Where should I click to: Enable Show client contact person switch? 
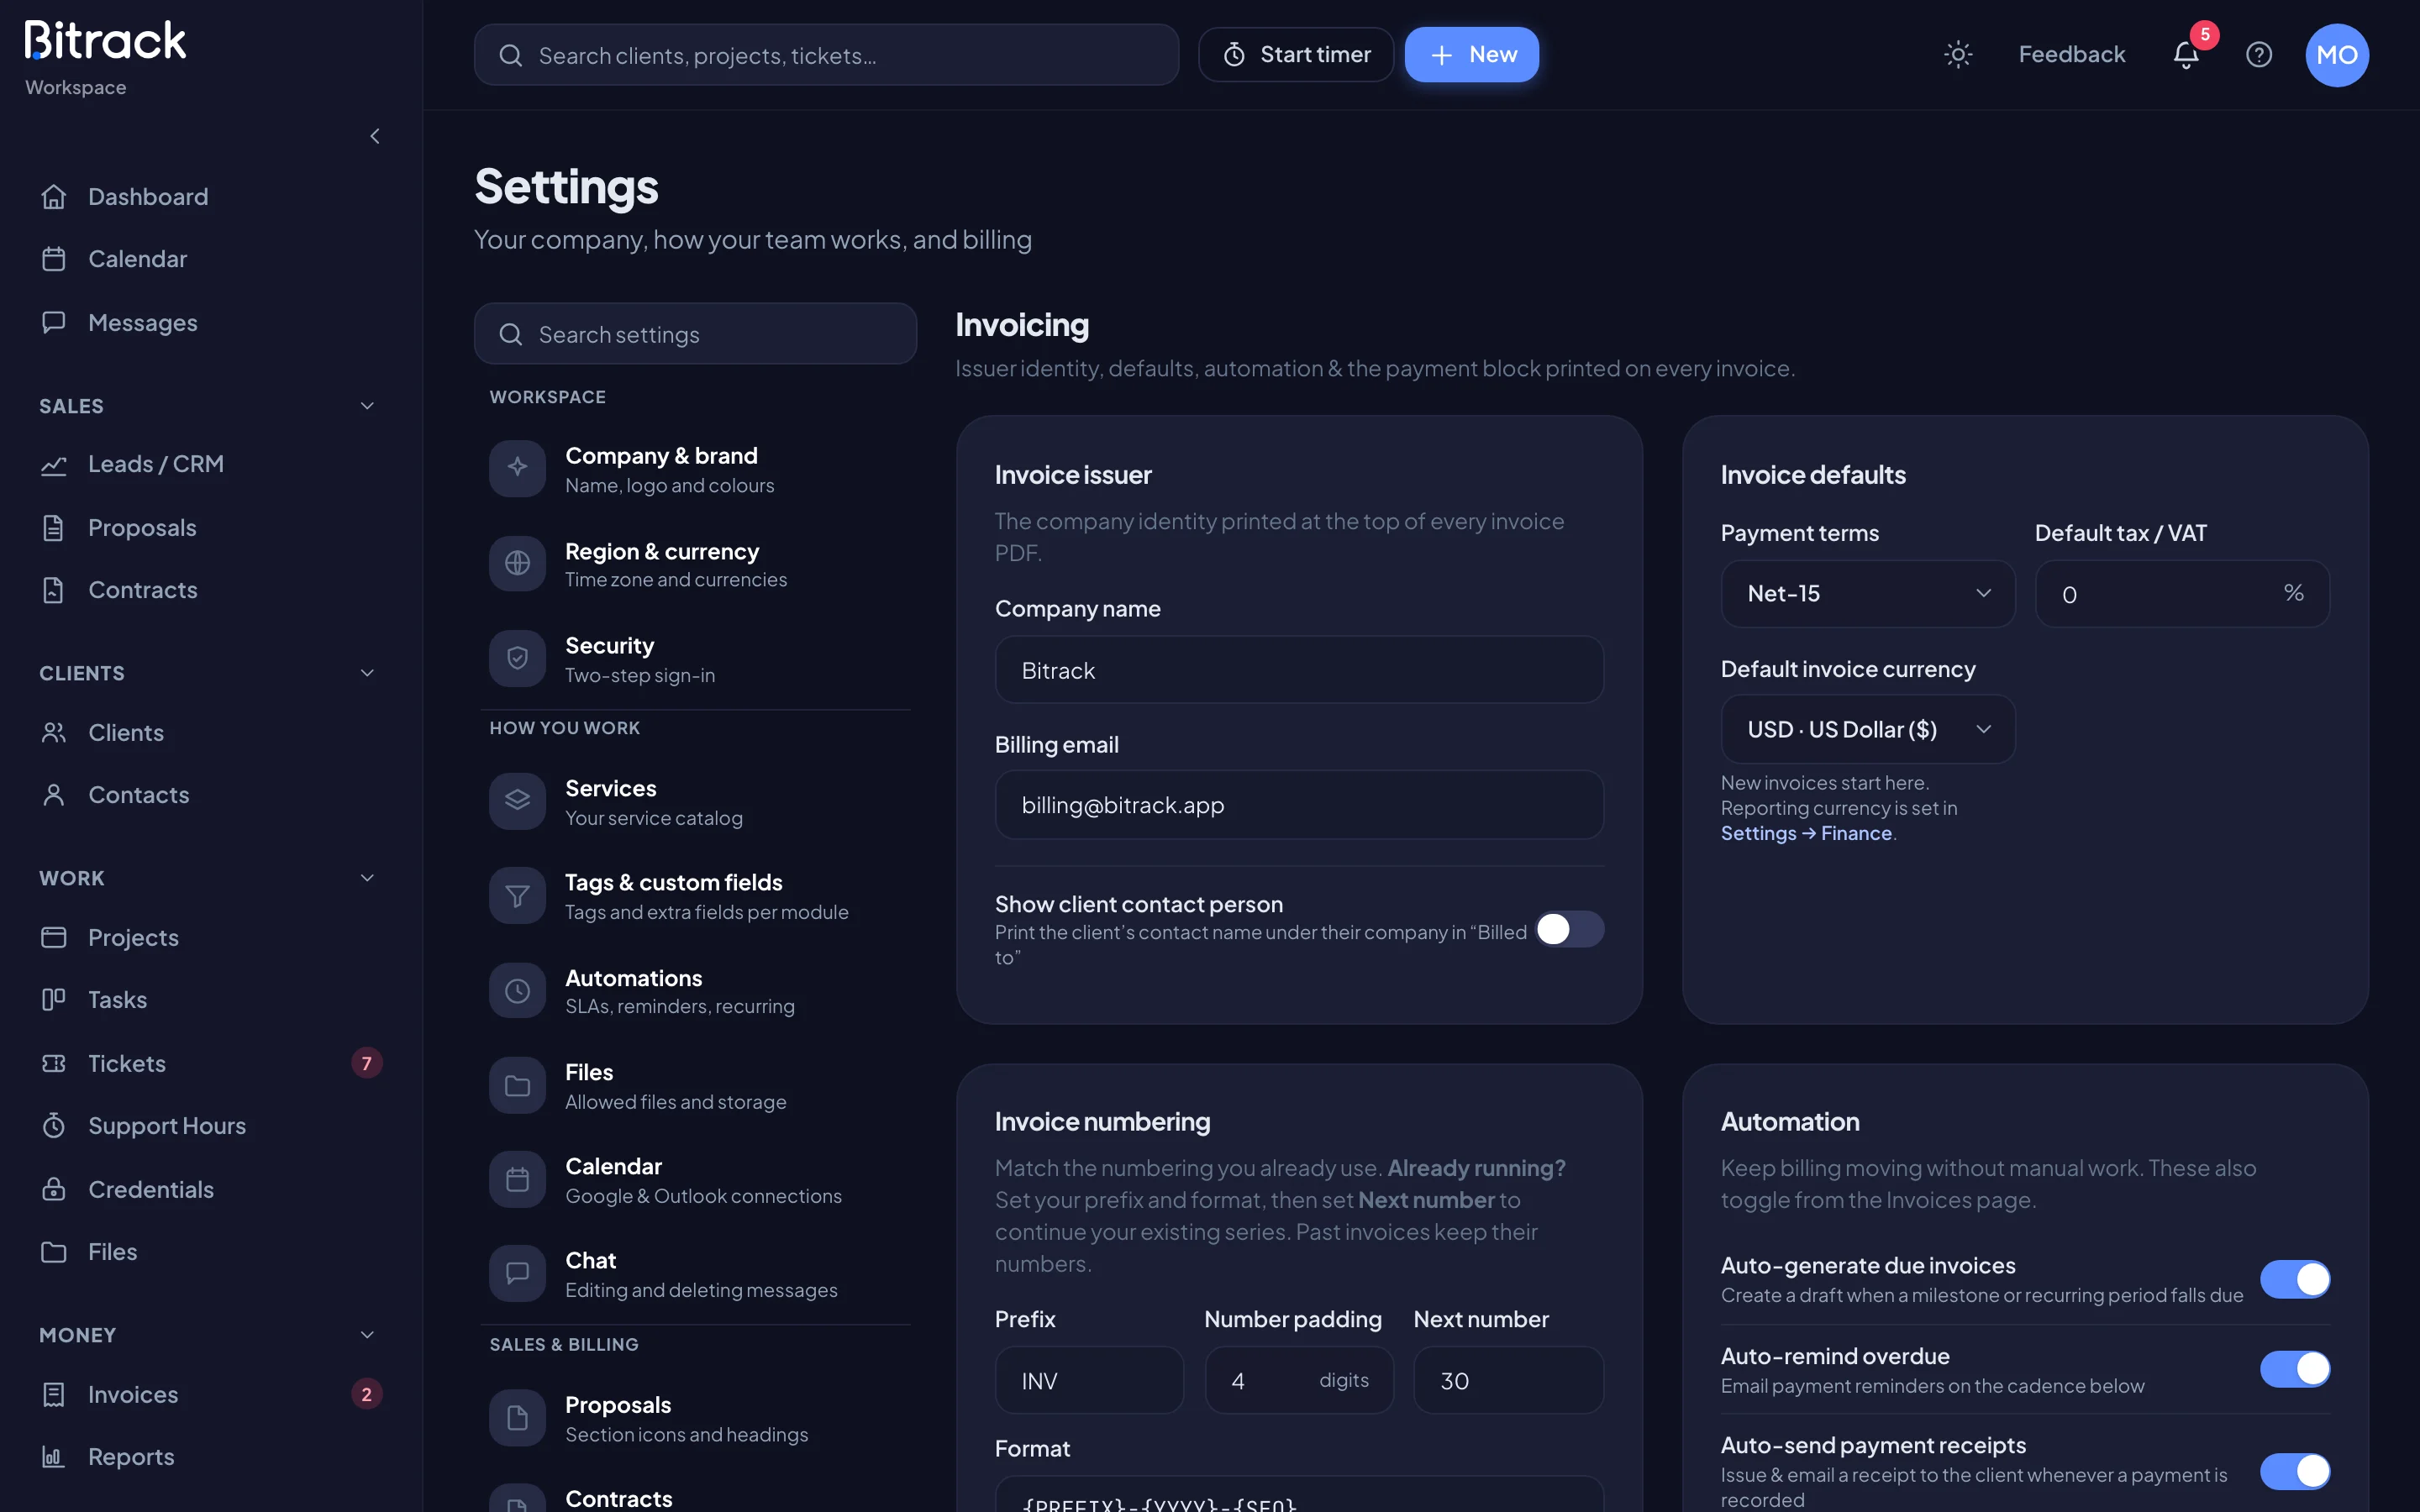pyautogui.click(x=1569, y=929)
